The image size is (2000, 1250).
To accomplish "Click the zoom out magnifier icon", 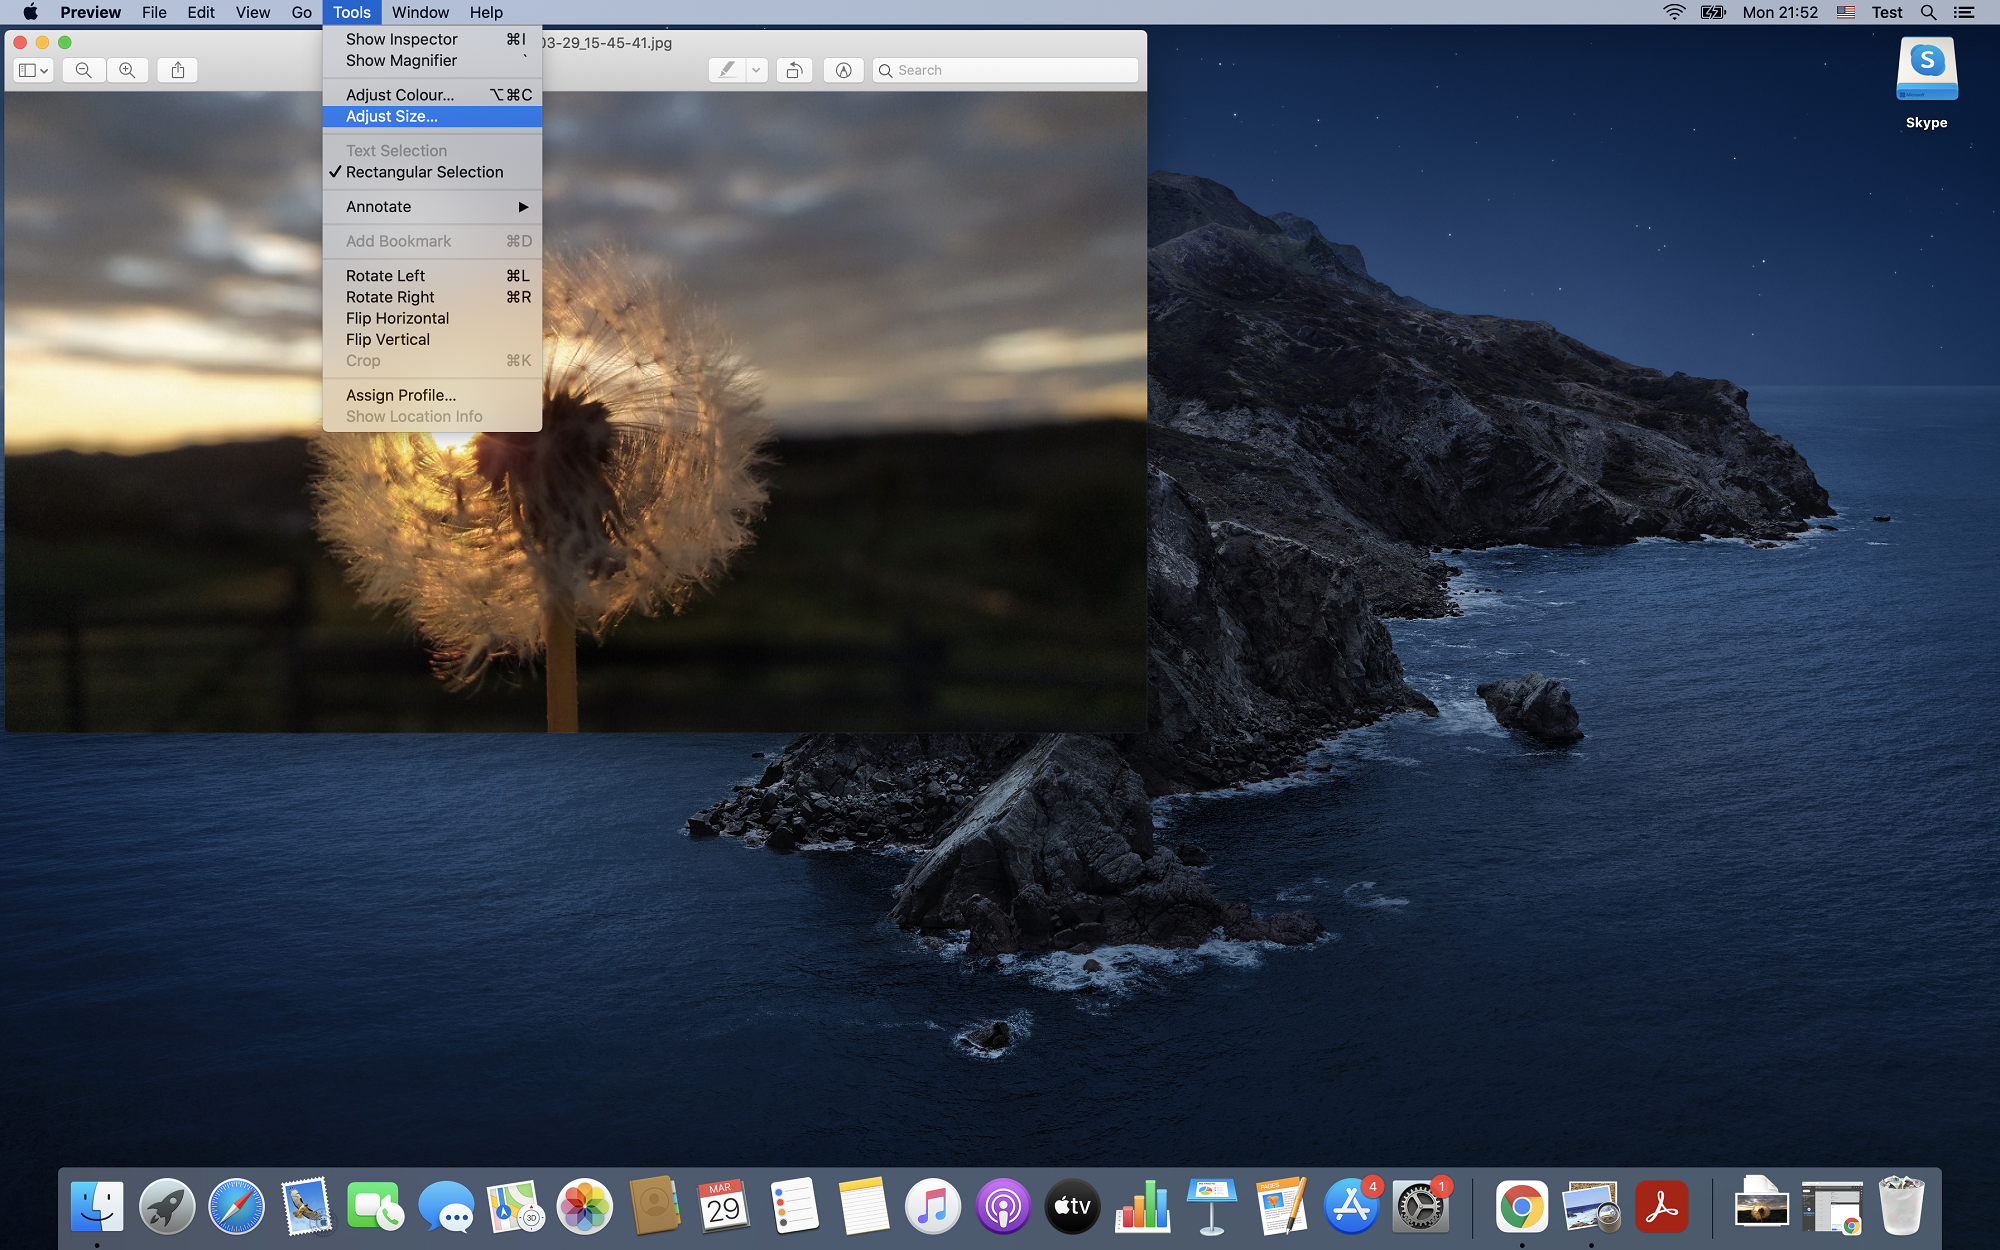I will 84,70.
